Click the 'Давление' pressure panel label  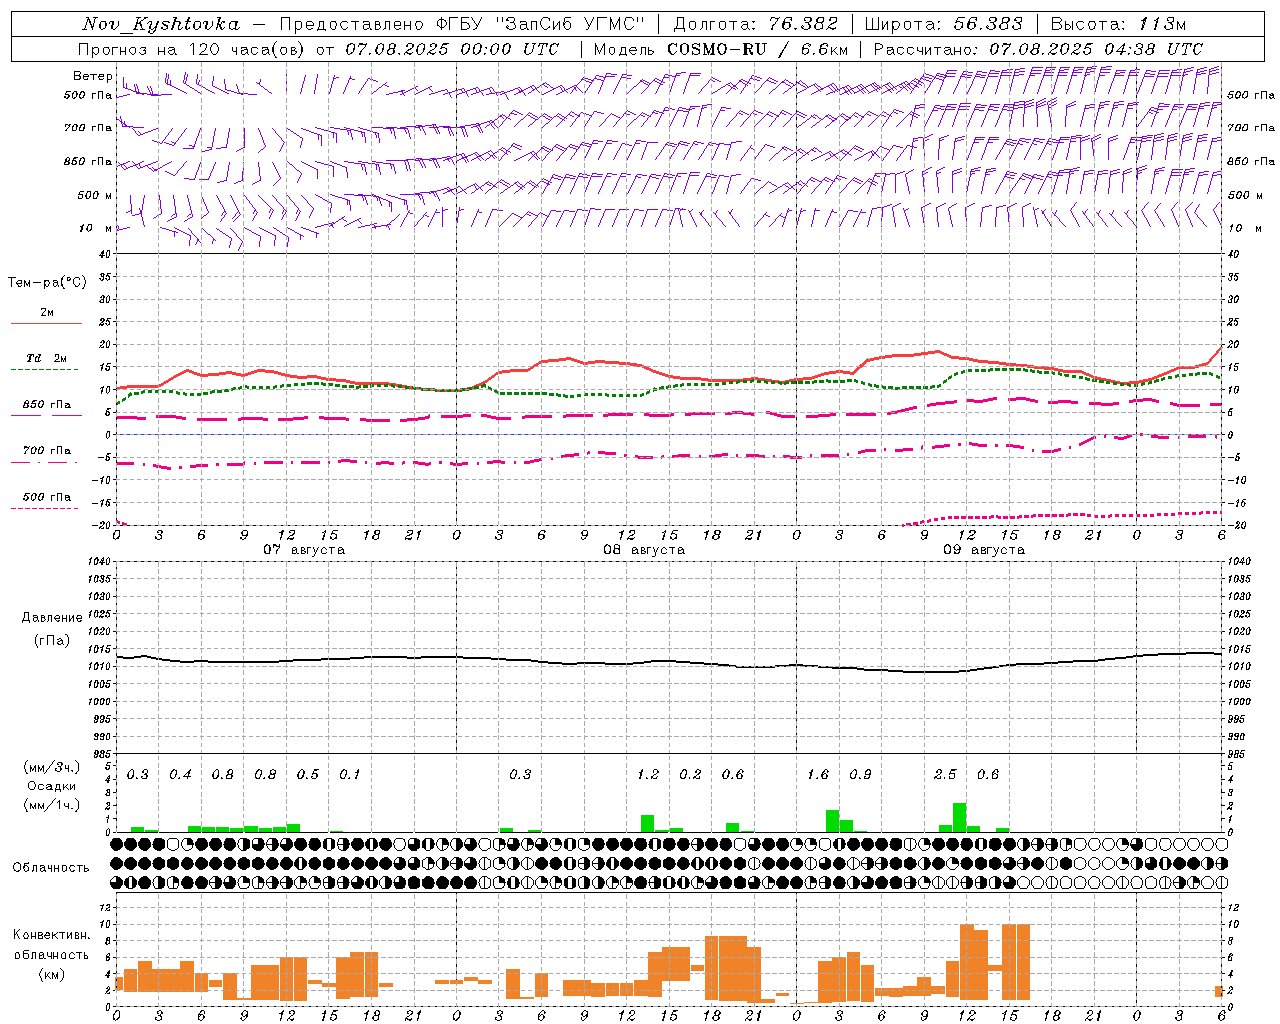pos(52,618)
